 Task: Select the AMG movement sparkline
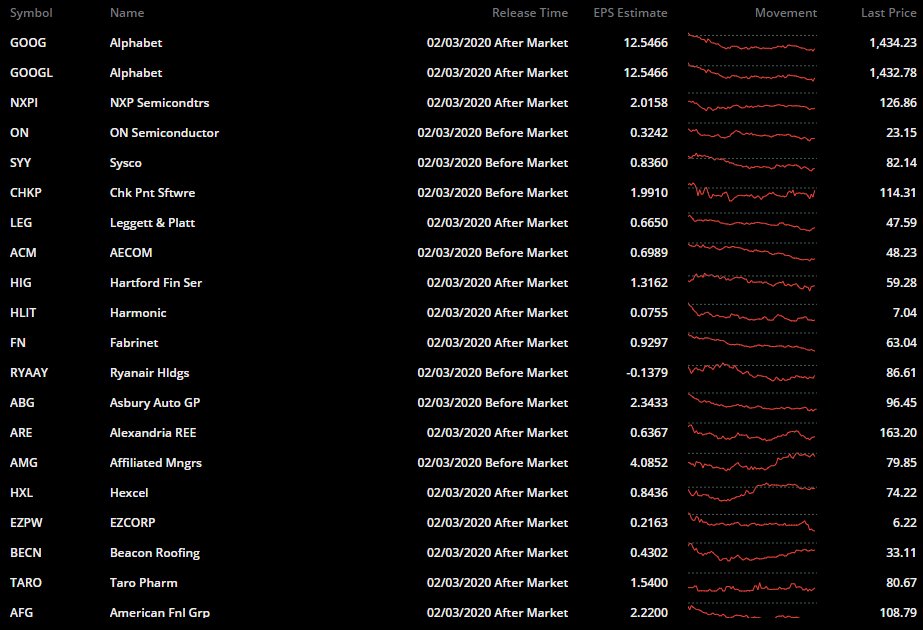pos(752,463)
